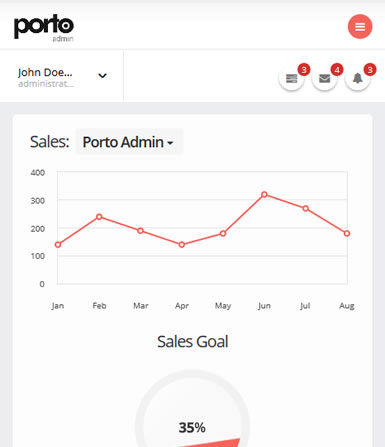Image resolution: width=385 pixels, height=447 pixels.
Task: Click the Aug data point marker
Action: (347, 233)
